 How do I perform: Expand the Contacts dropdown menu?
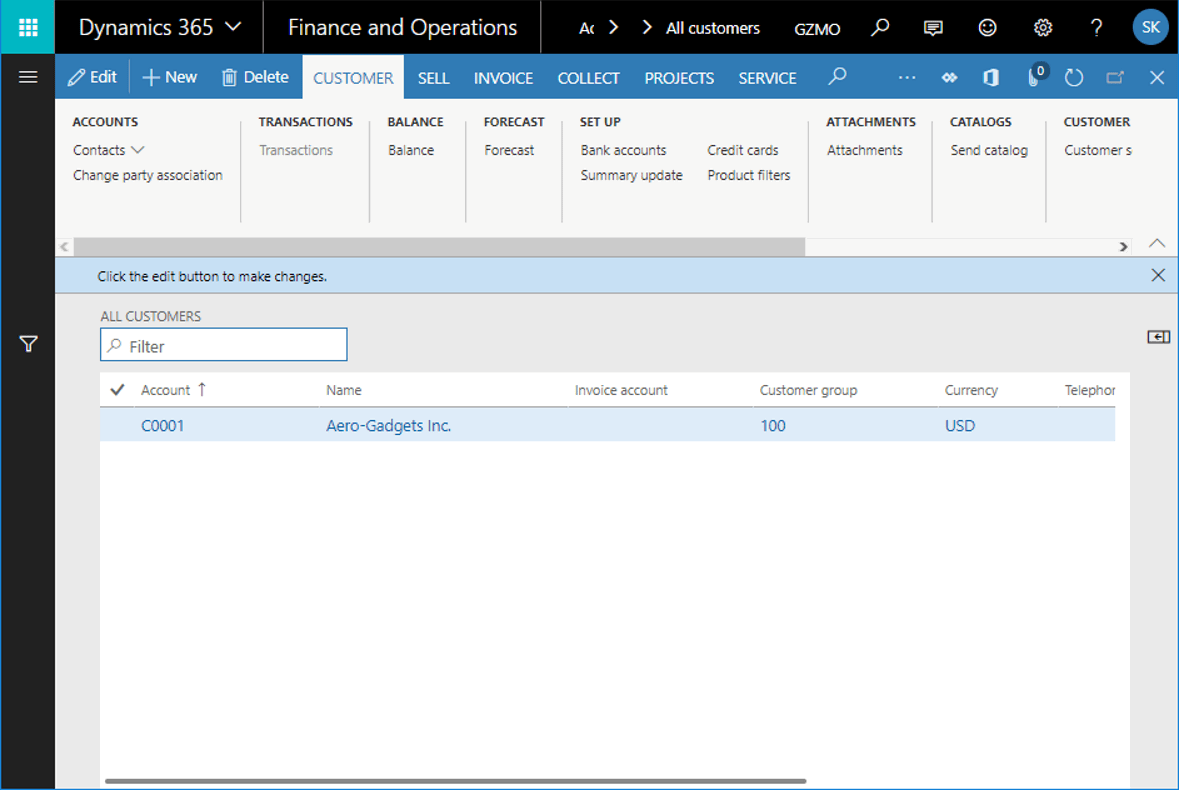pos(108,150)
